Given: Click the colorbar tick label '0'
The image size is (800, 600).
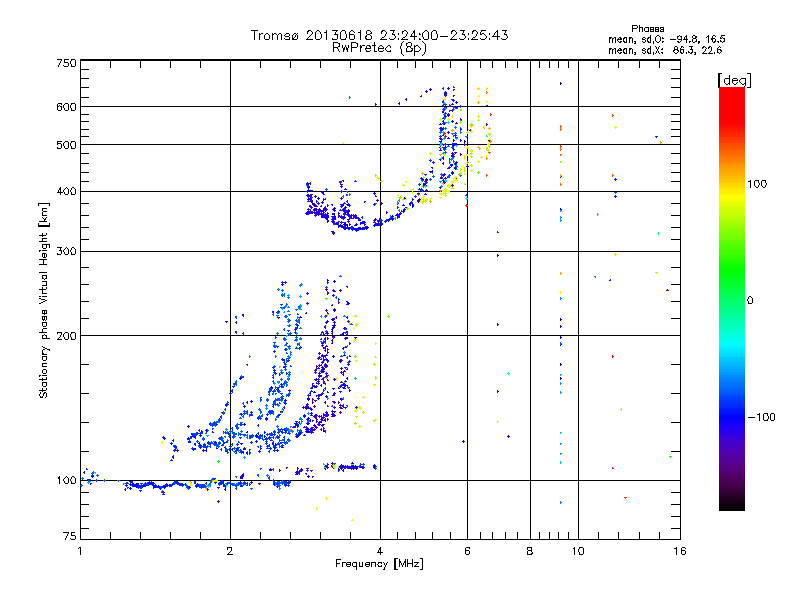Looking at the screenshot, I should coord(750,301).
